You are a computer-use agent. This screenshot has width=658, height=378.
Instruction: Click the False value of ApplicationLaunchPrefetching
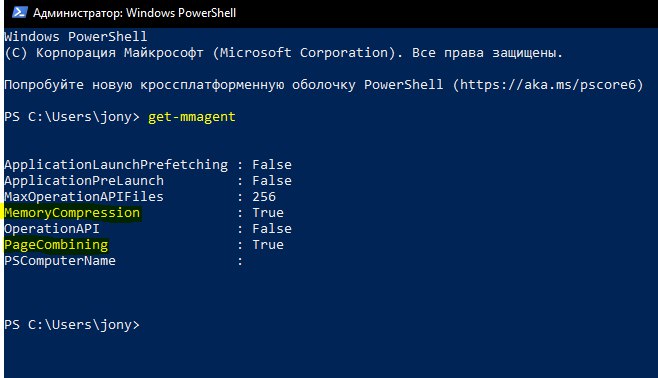click(x=272, y=164)
